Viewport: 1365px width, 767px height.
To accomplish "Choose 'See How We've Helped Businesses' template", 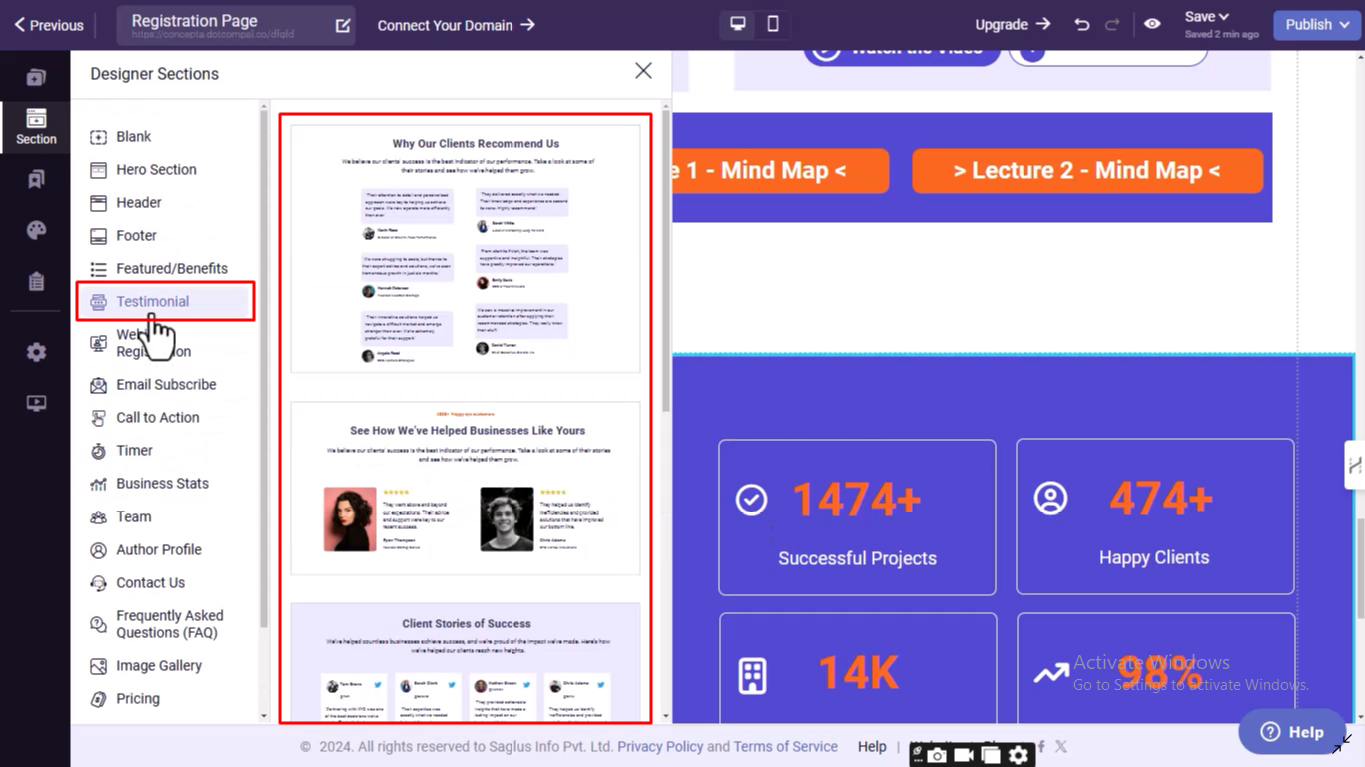I will point(465,488).
